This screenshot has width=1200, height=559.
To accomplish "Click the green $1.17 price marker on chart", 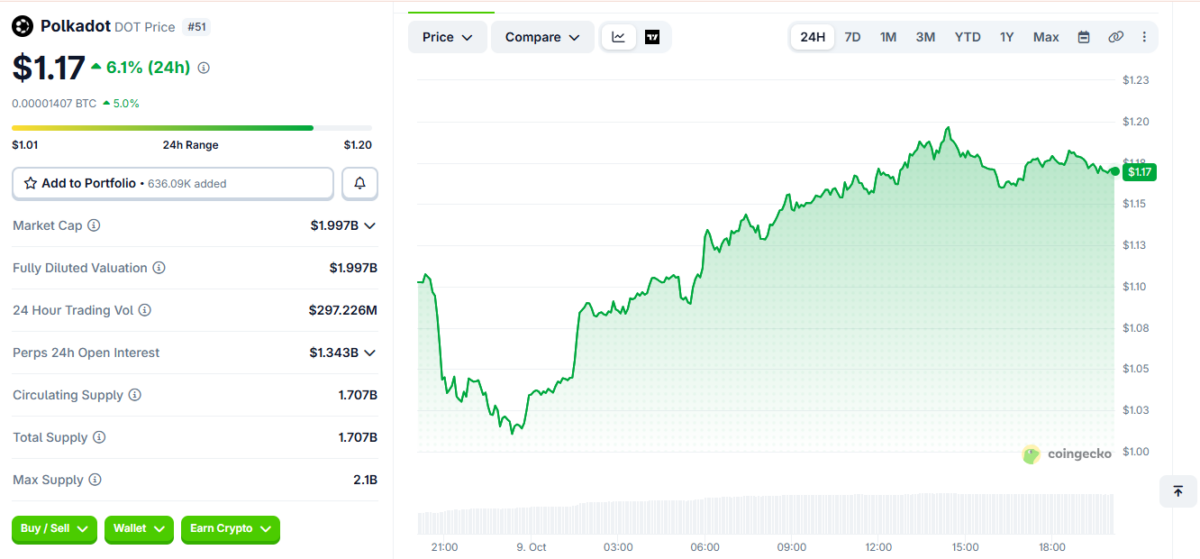I will pyautogui.click(x=1139, y=172).
